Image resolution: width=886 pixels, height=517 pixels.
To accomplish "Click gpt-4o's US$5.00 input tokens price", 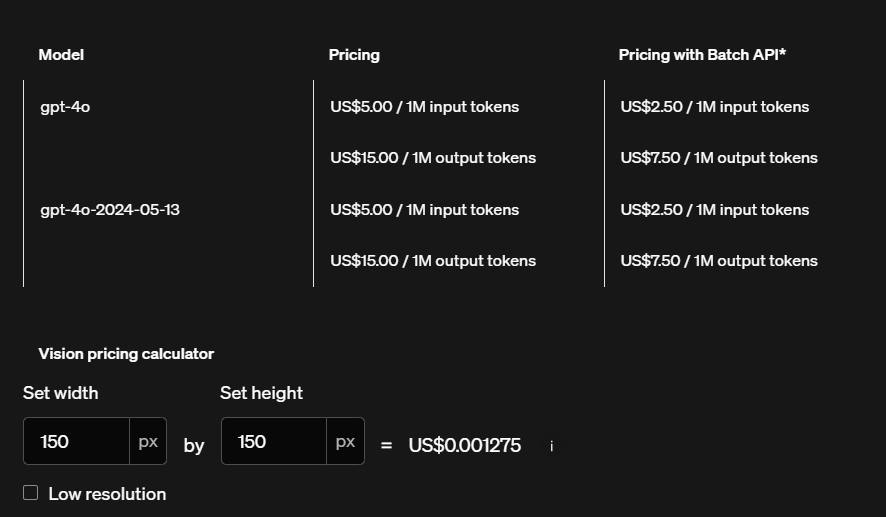I will click(x=424, y=107).
